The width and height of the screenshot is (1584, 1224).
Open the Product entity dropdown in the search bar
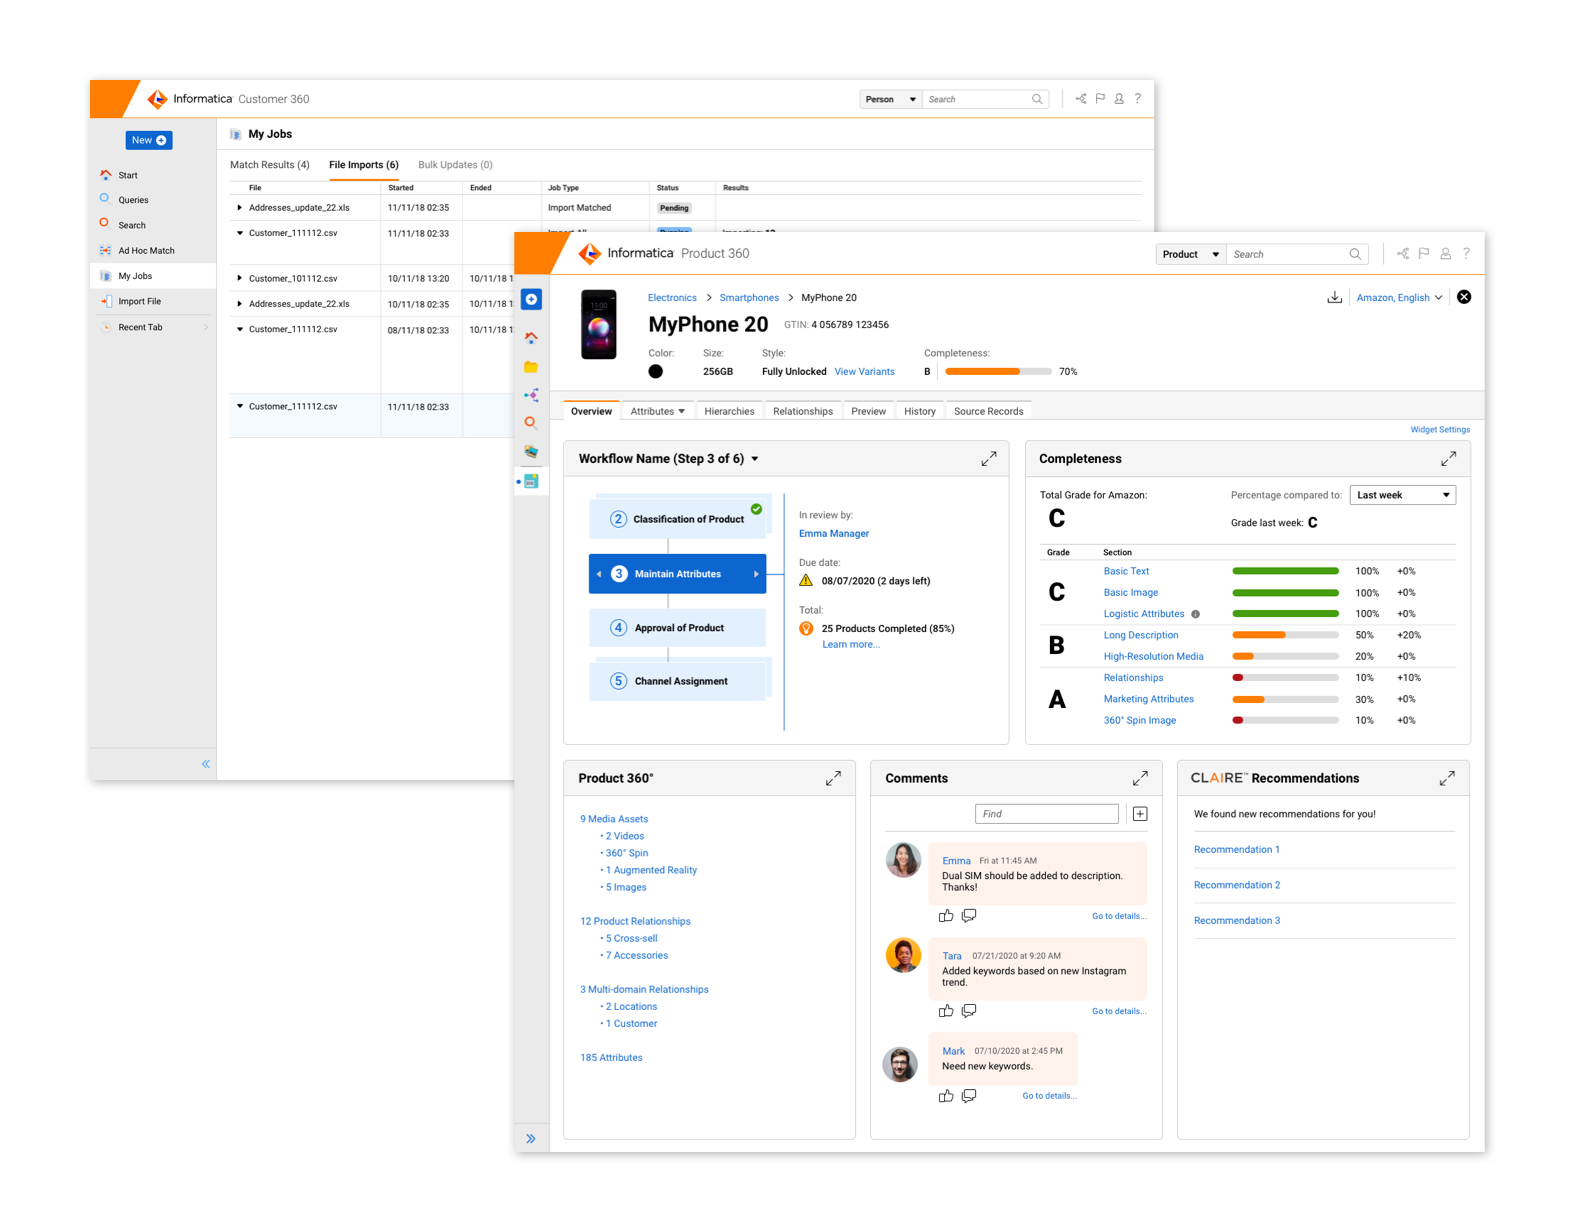[1191, 254]
